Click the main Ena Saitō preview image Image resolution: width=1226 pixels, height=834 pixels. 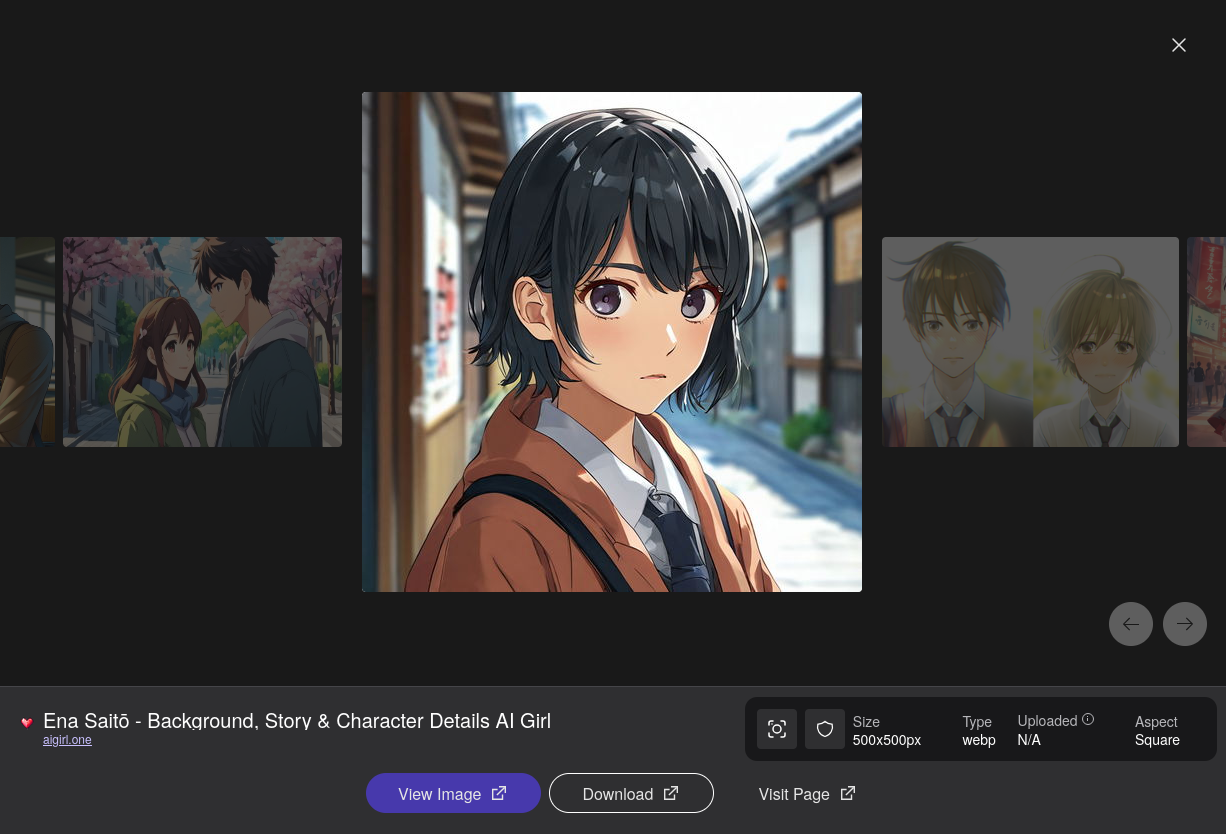click(612, 342)
